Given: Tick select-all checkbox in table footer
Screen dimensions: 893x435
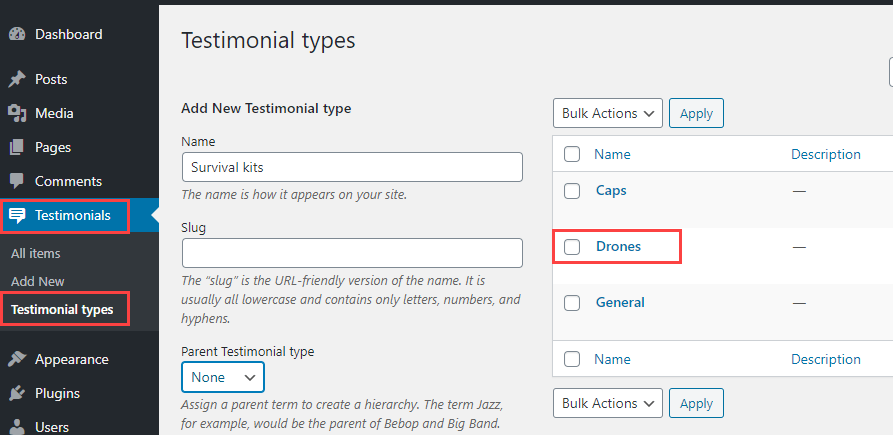Looking at the screenshot, I should 572,359.
